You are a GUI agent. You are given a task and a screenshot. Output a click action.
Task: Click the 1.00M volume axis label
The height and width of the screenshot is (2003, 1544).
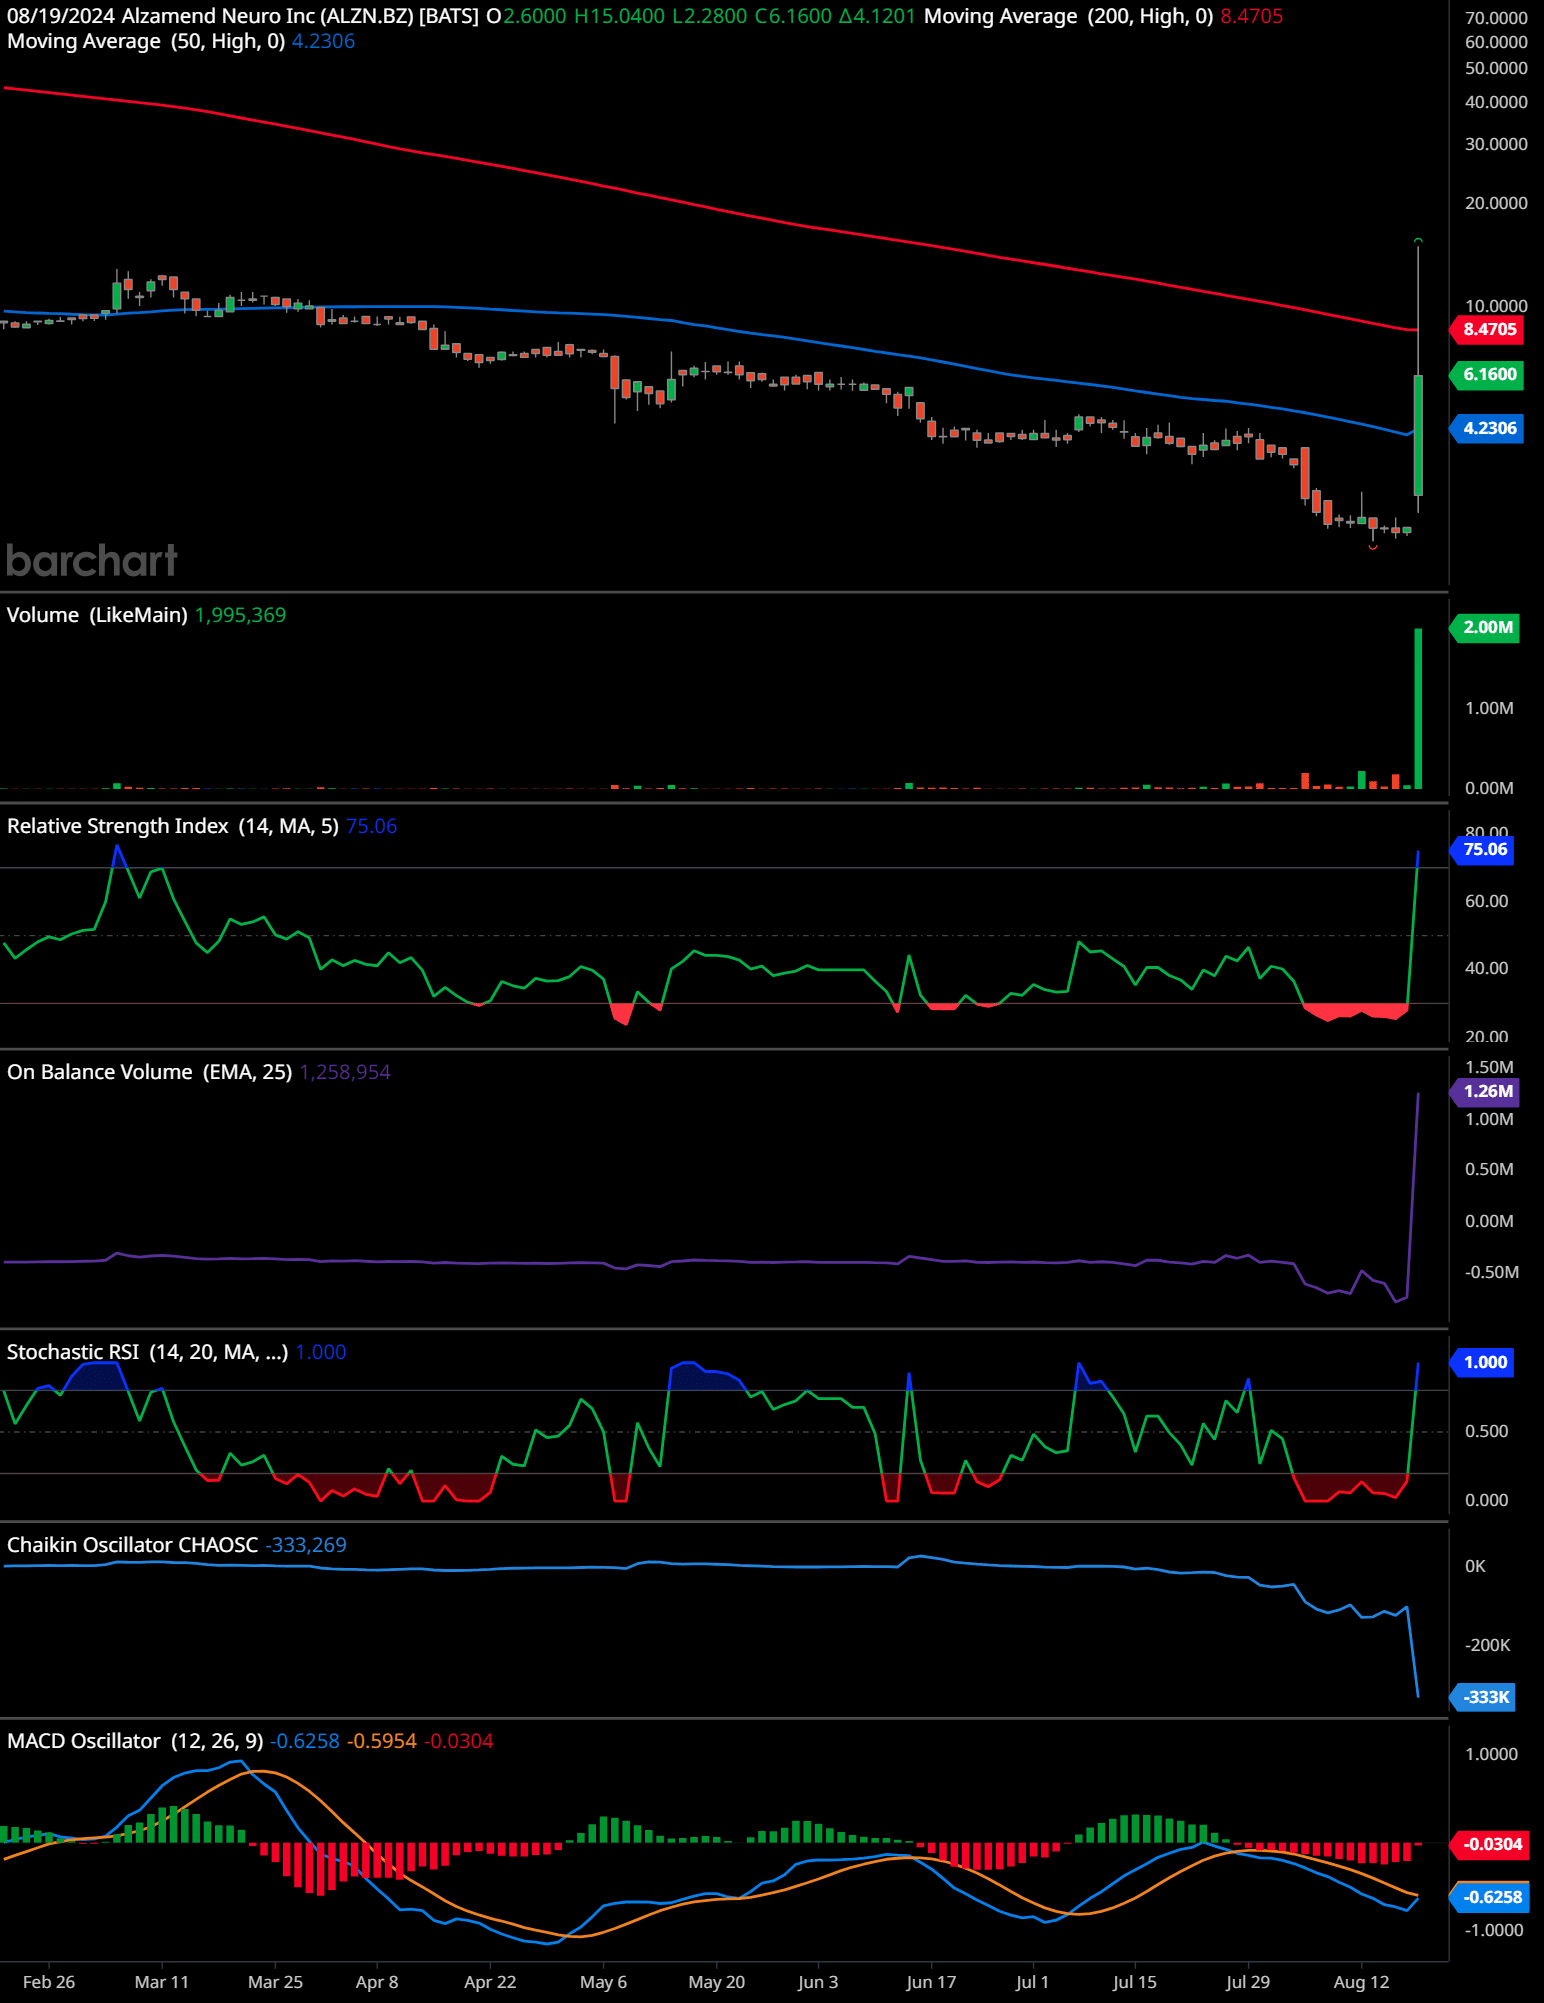coord(1489,708)
